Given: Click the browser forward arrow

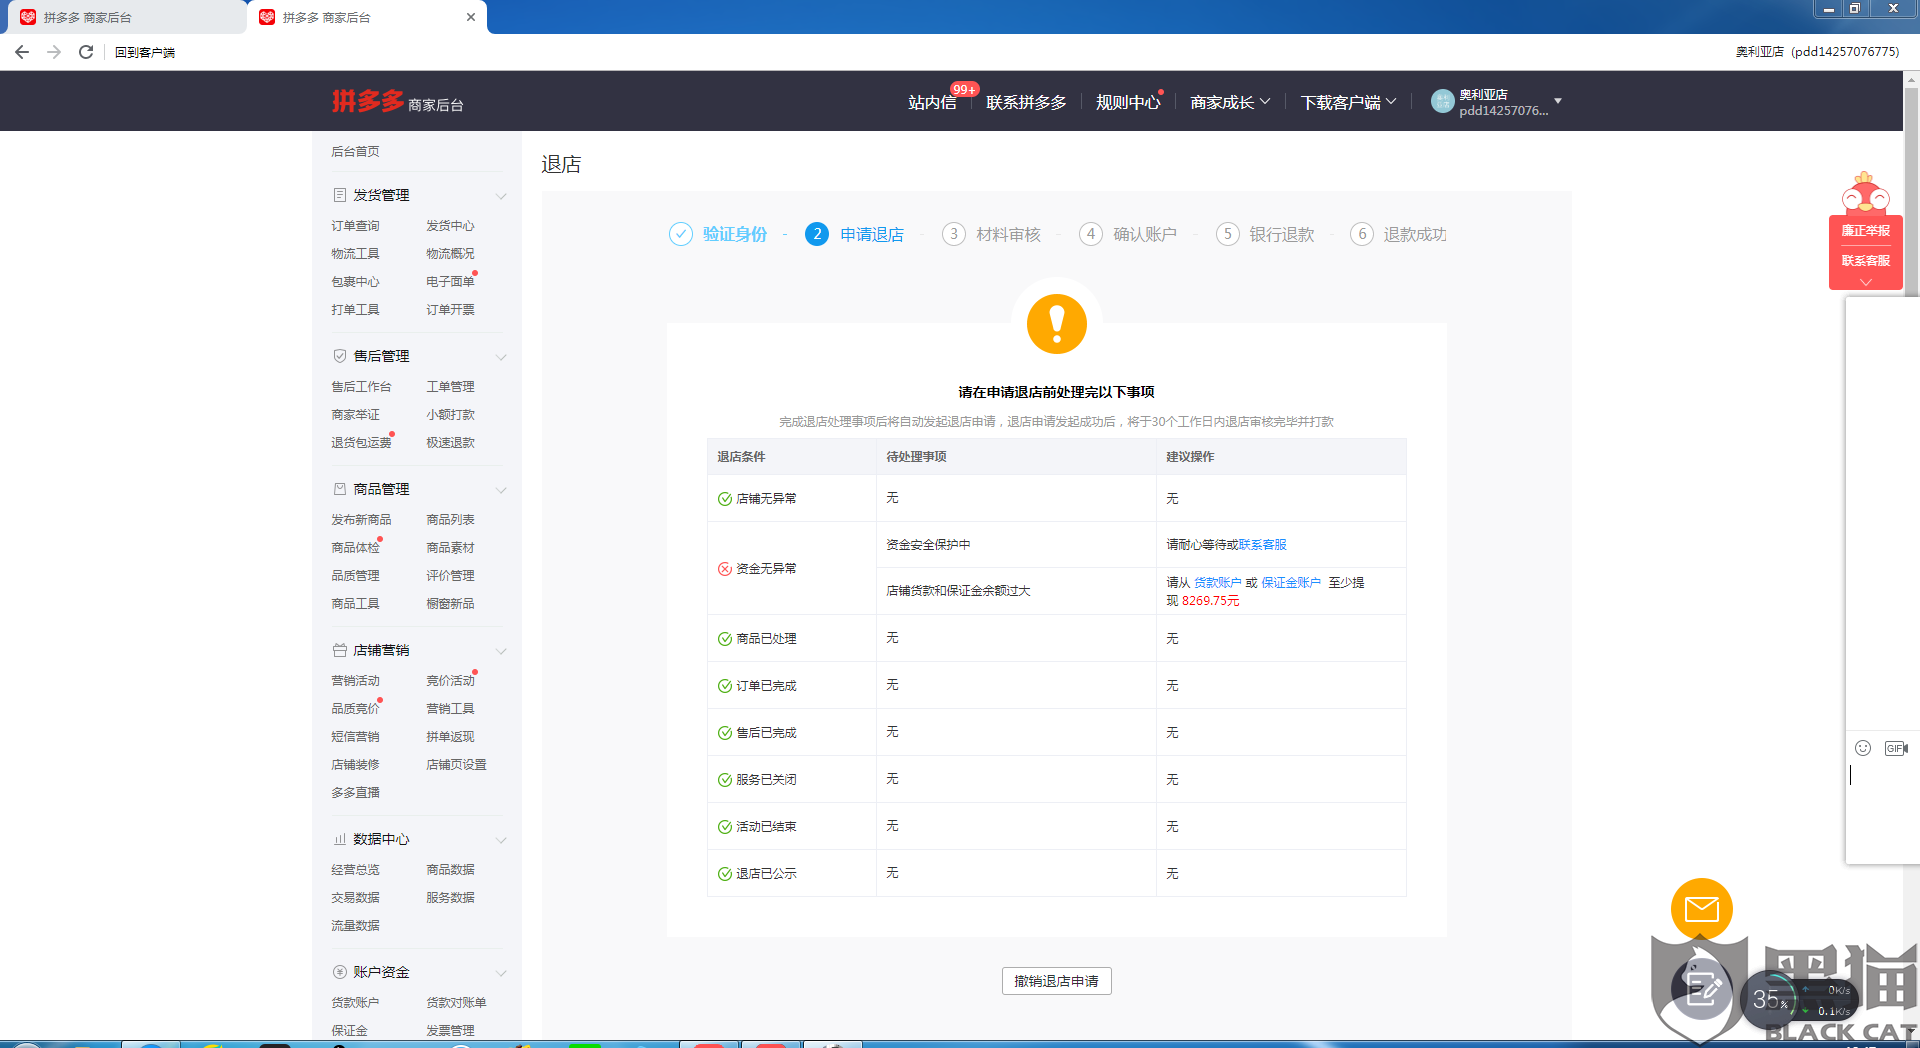Looking at the screenshot, I should (x=54, y=52).
